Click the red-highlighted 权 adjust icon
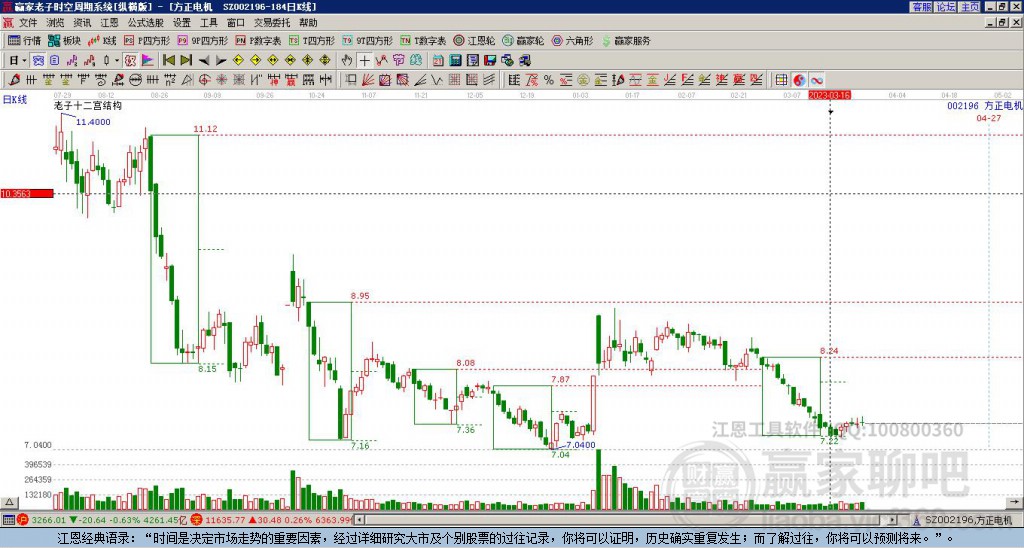The width and height of the screenshot is (1024, 548). 130,61
